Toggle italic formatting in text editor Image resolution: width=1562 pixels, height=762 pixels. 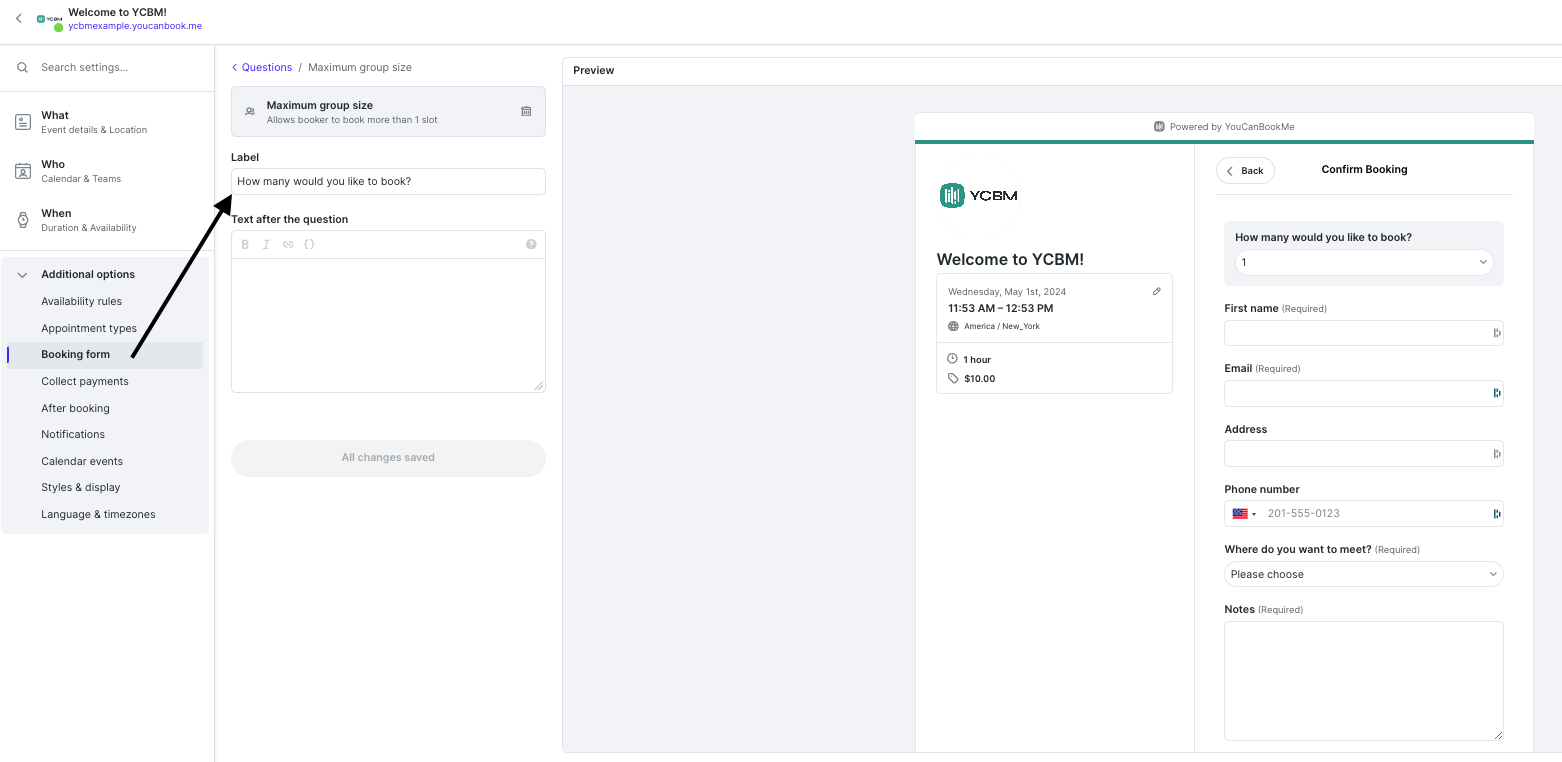266,245
